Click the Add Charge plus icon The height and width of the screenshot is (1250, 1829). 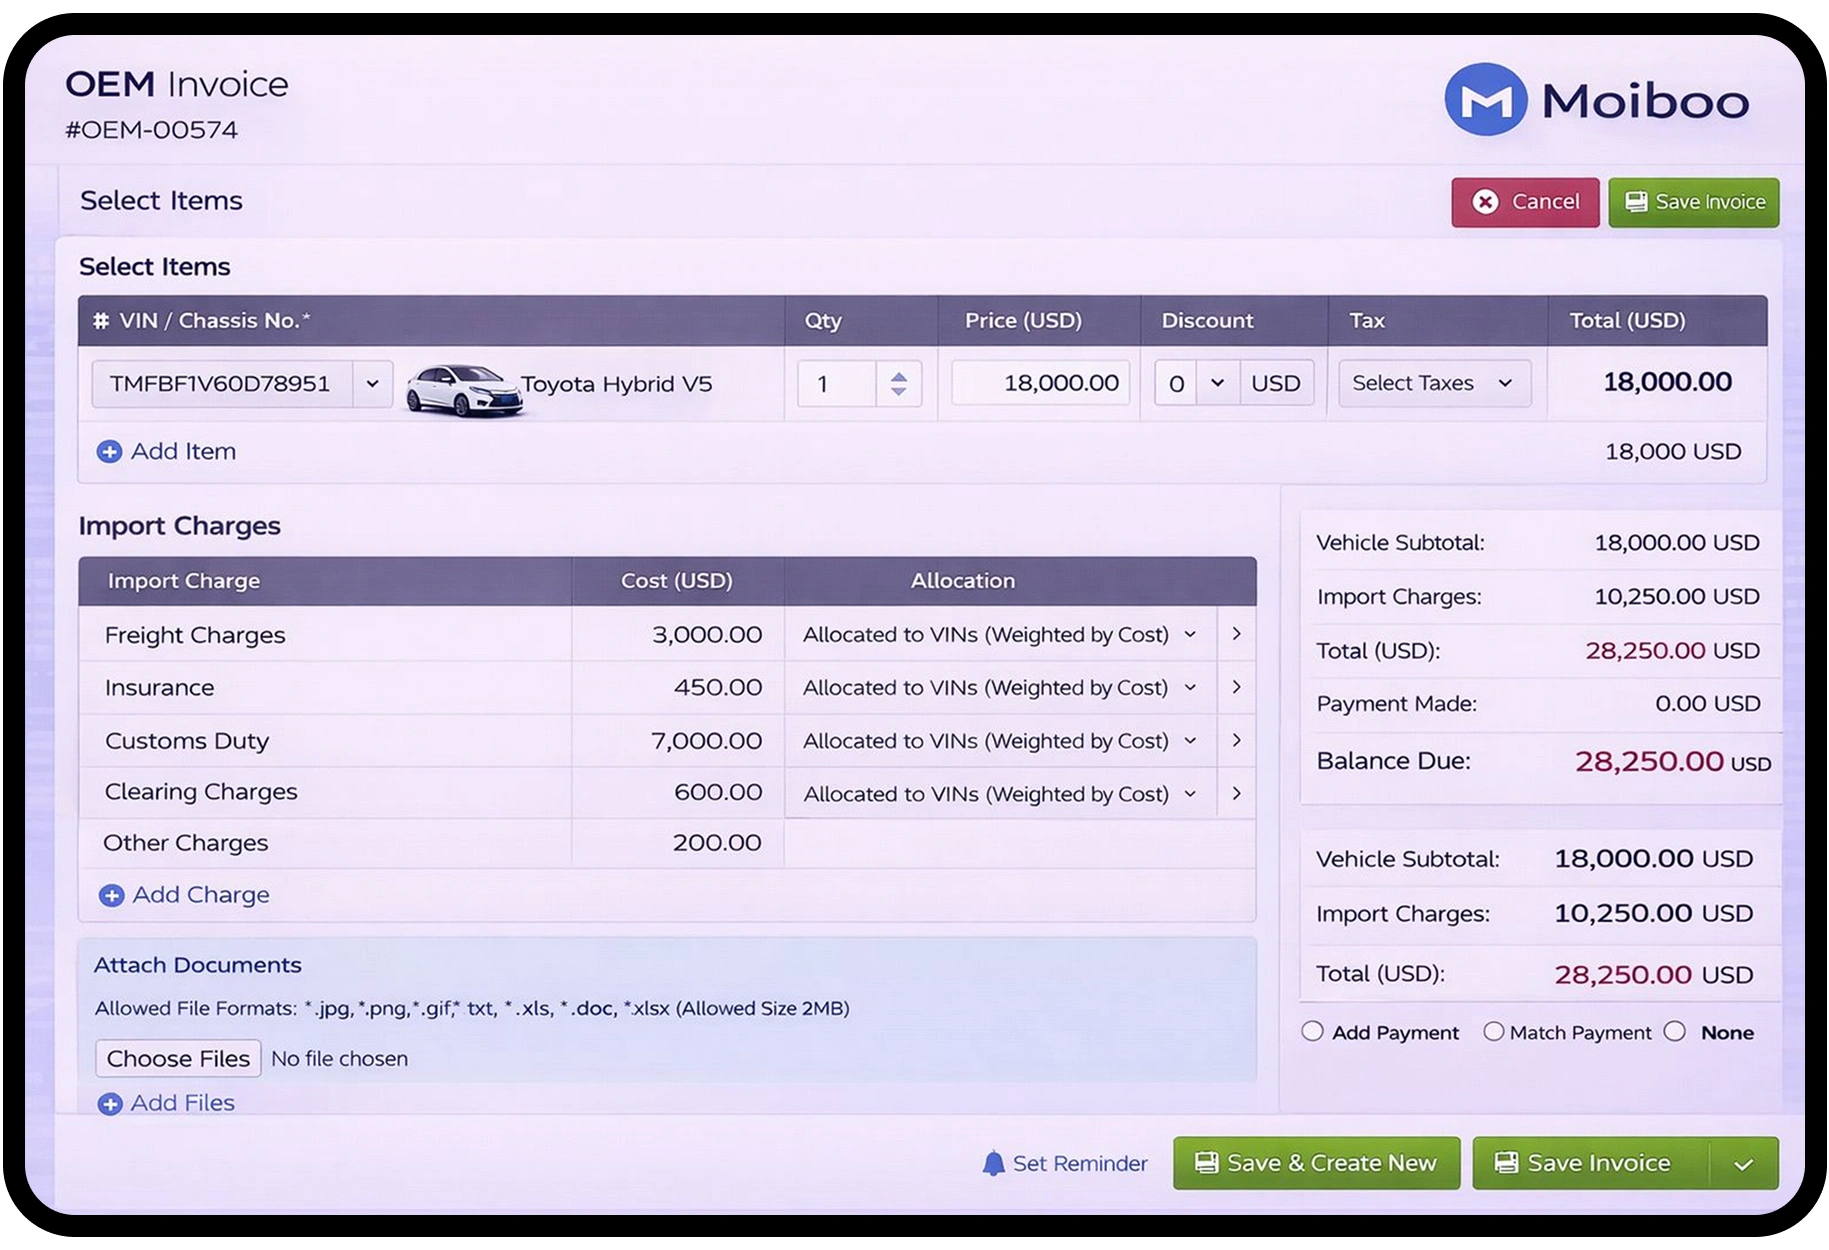pyautogui.click(x=111, y=896)
